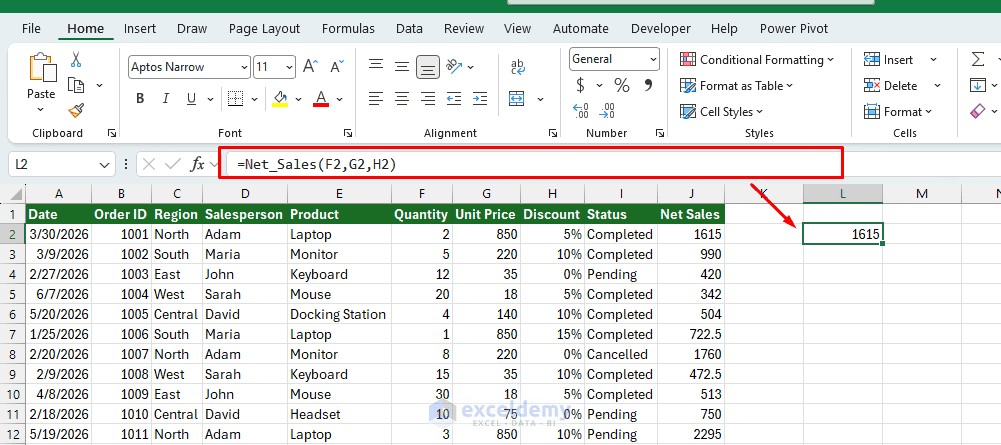Click the Merge & Center icon
The width and height of the screenshot is (1001, 445).
click(516, 99)
